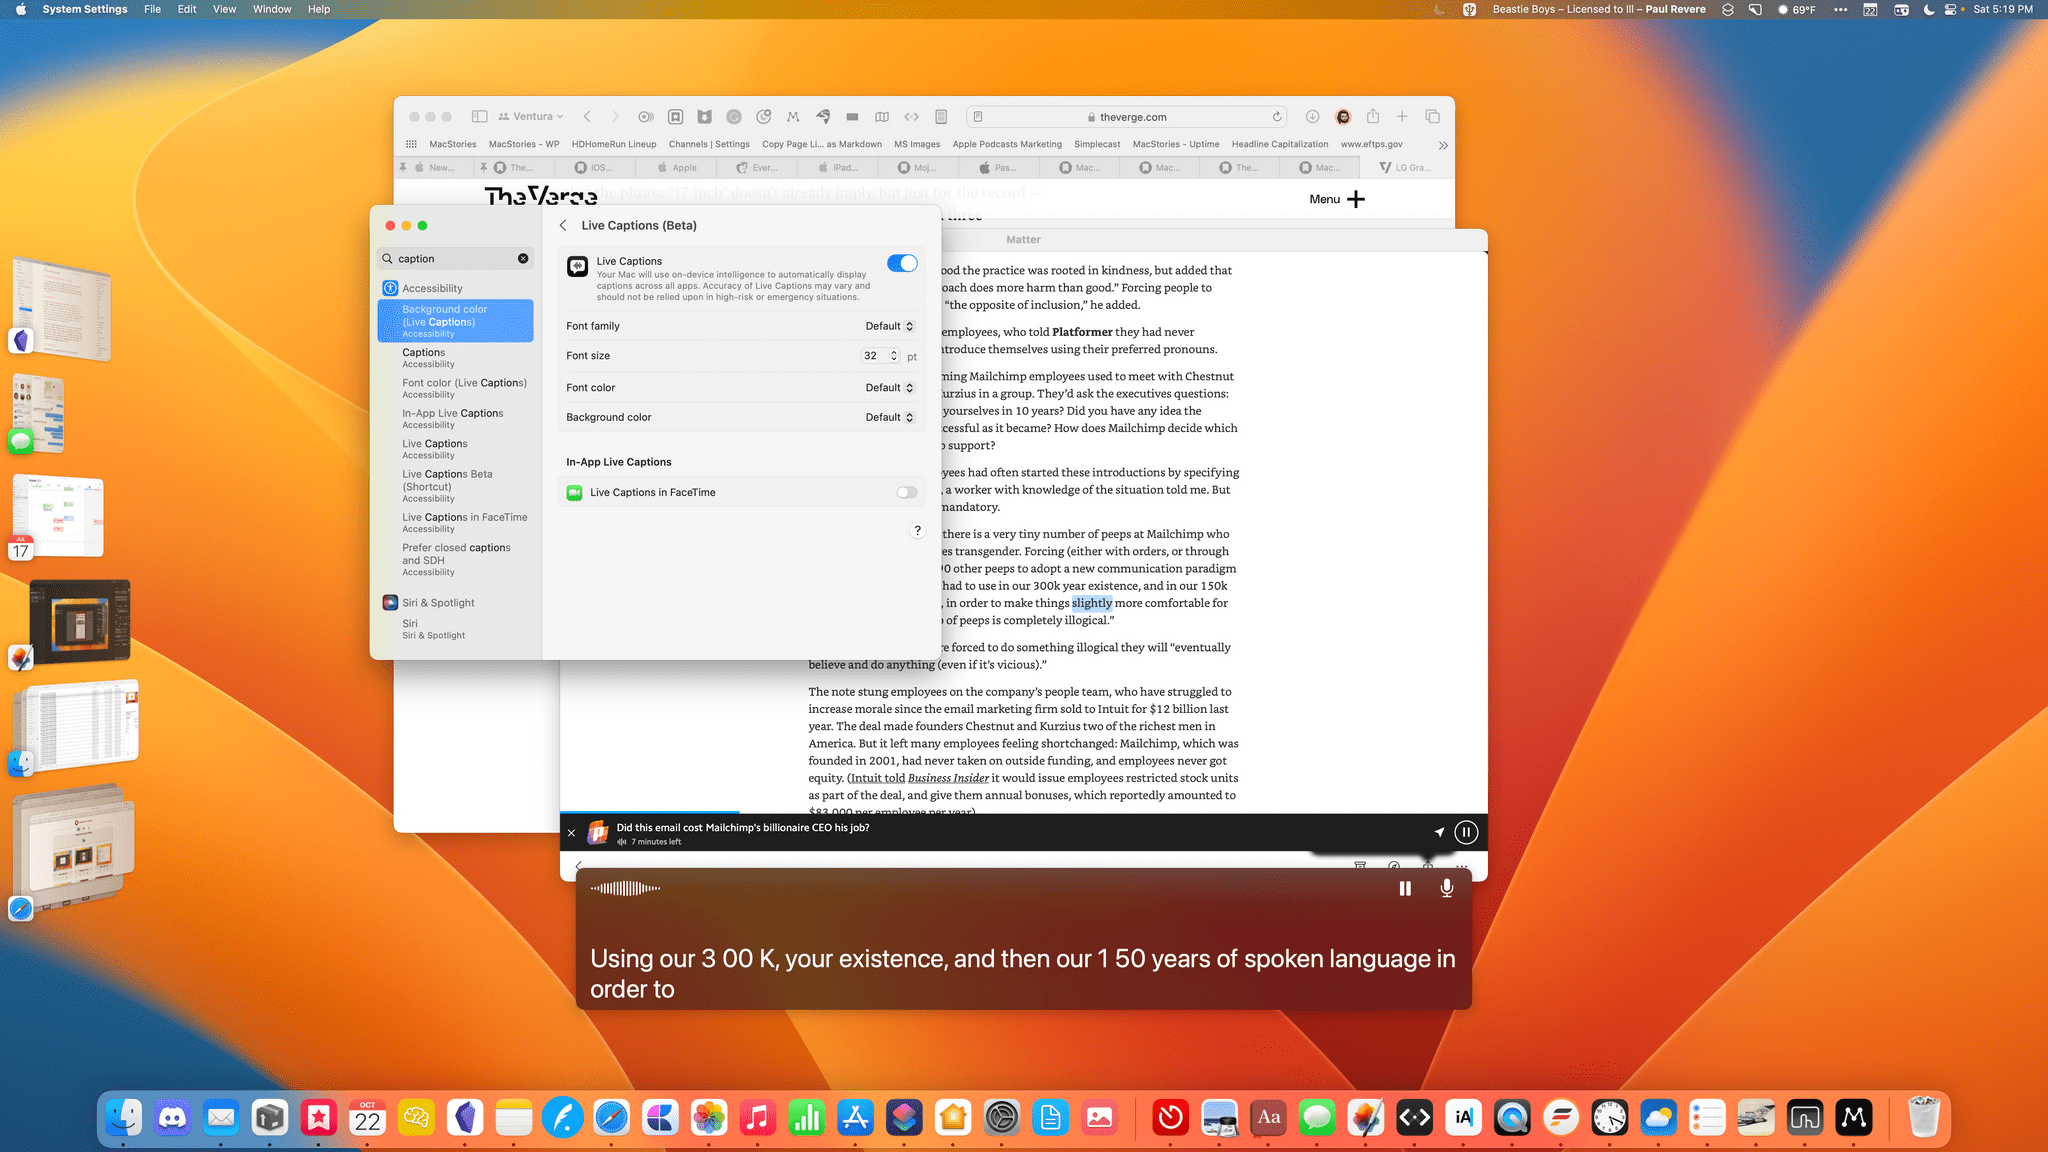Open The Verge Menu button
The height and width of the screenshot is (1152, 2048).
[x=1337, y=199]
